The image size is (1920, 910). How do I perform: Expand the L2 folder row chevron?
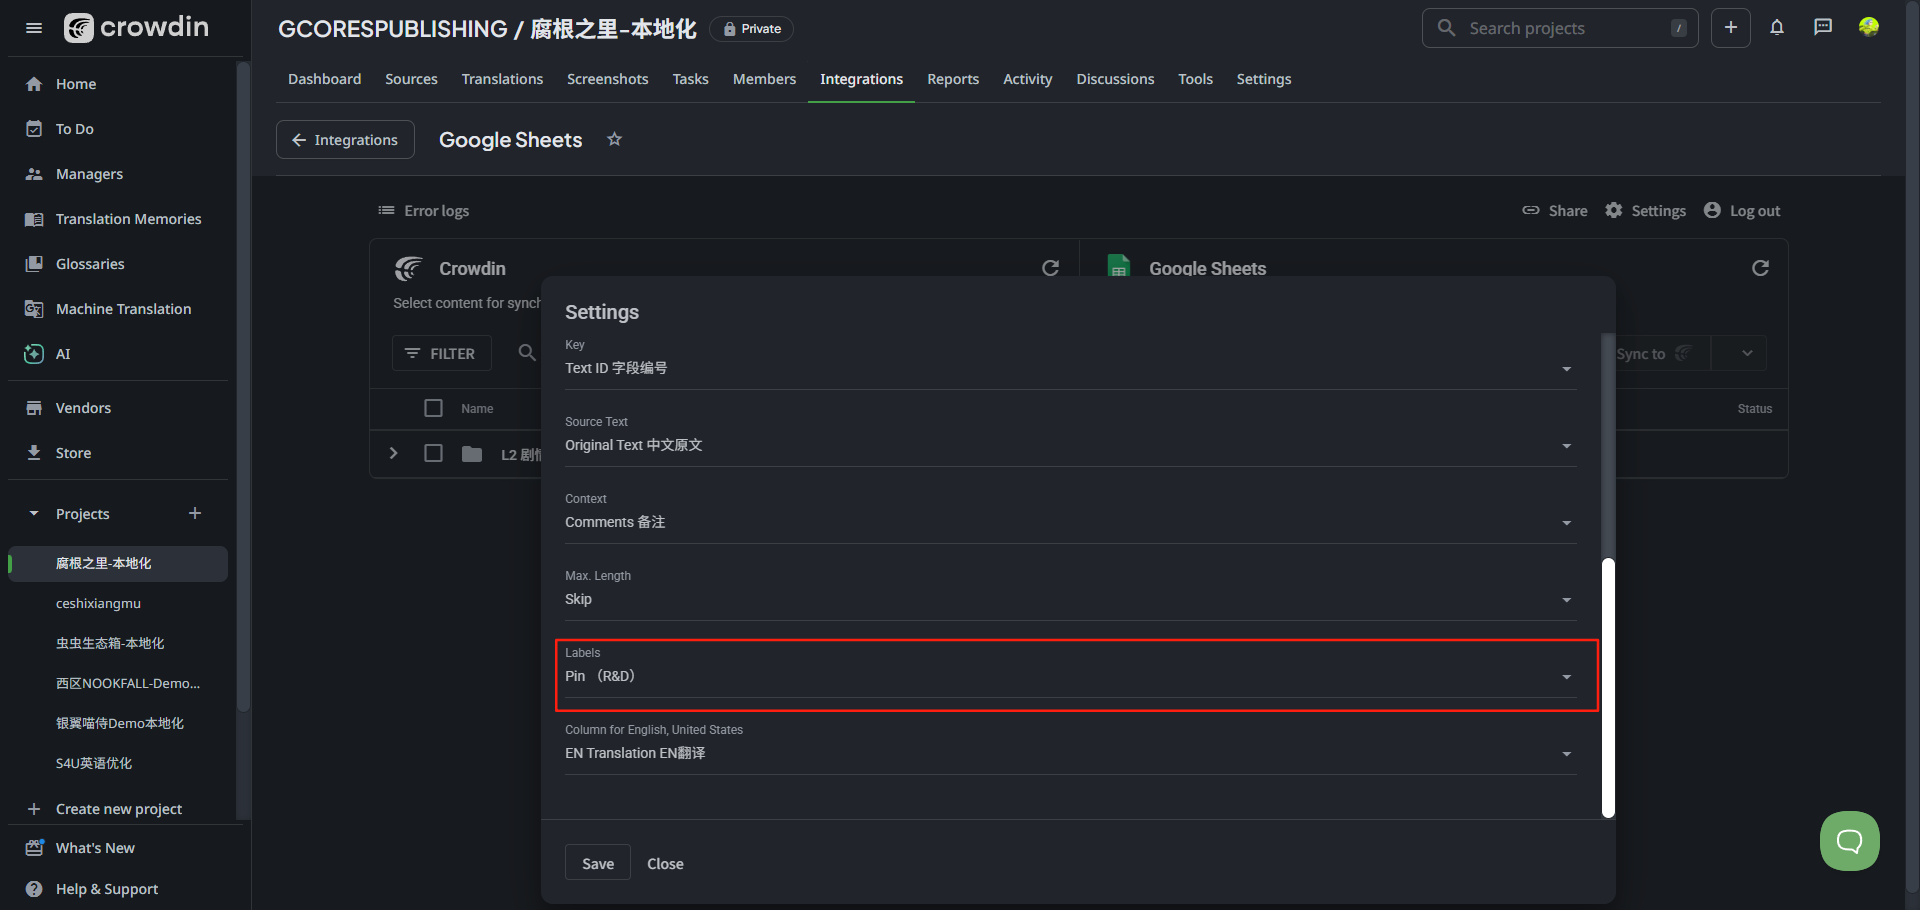[394, 454]
